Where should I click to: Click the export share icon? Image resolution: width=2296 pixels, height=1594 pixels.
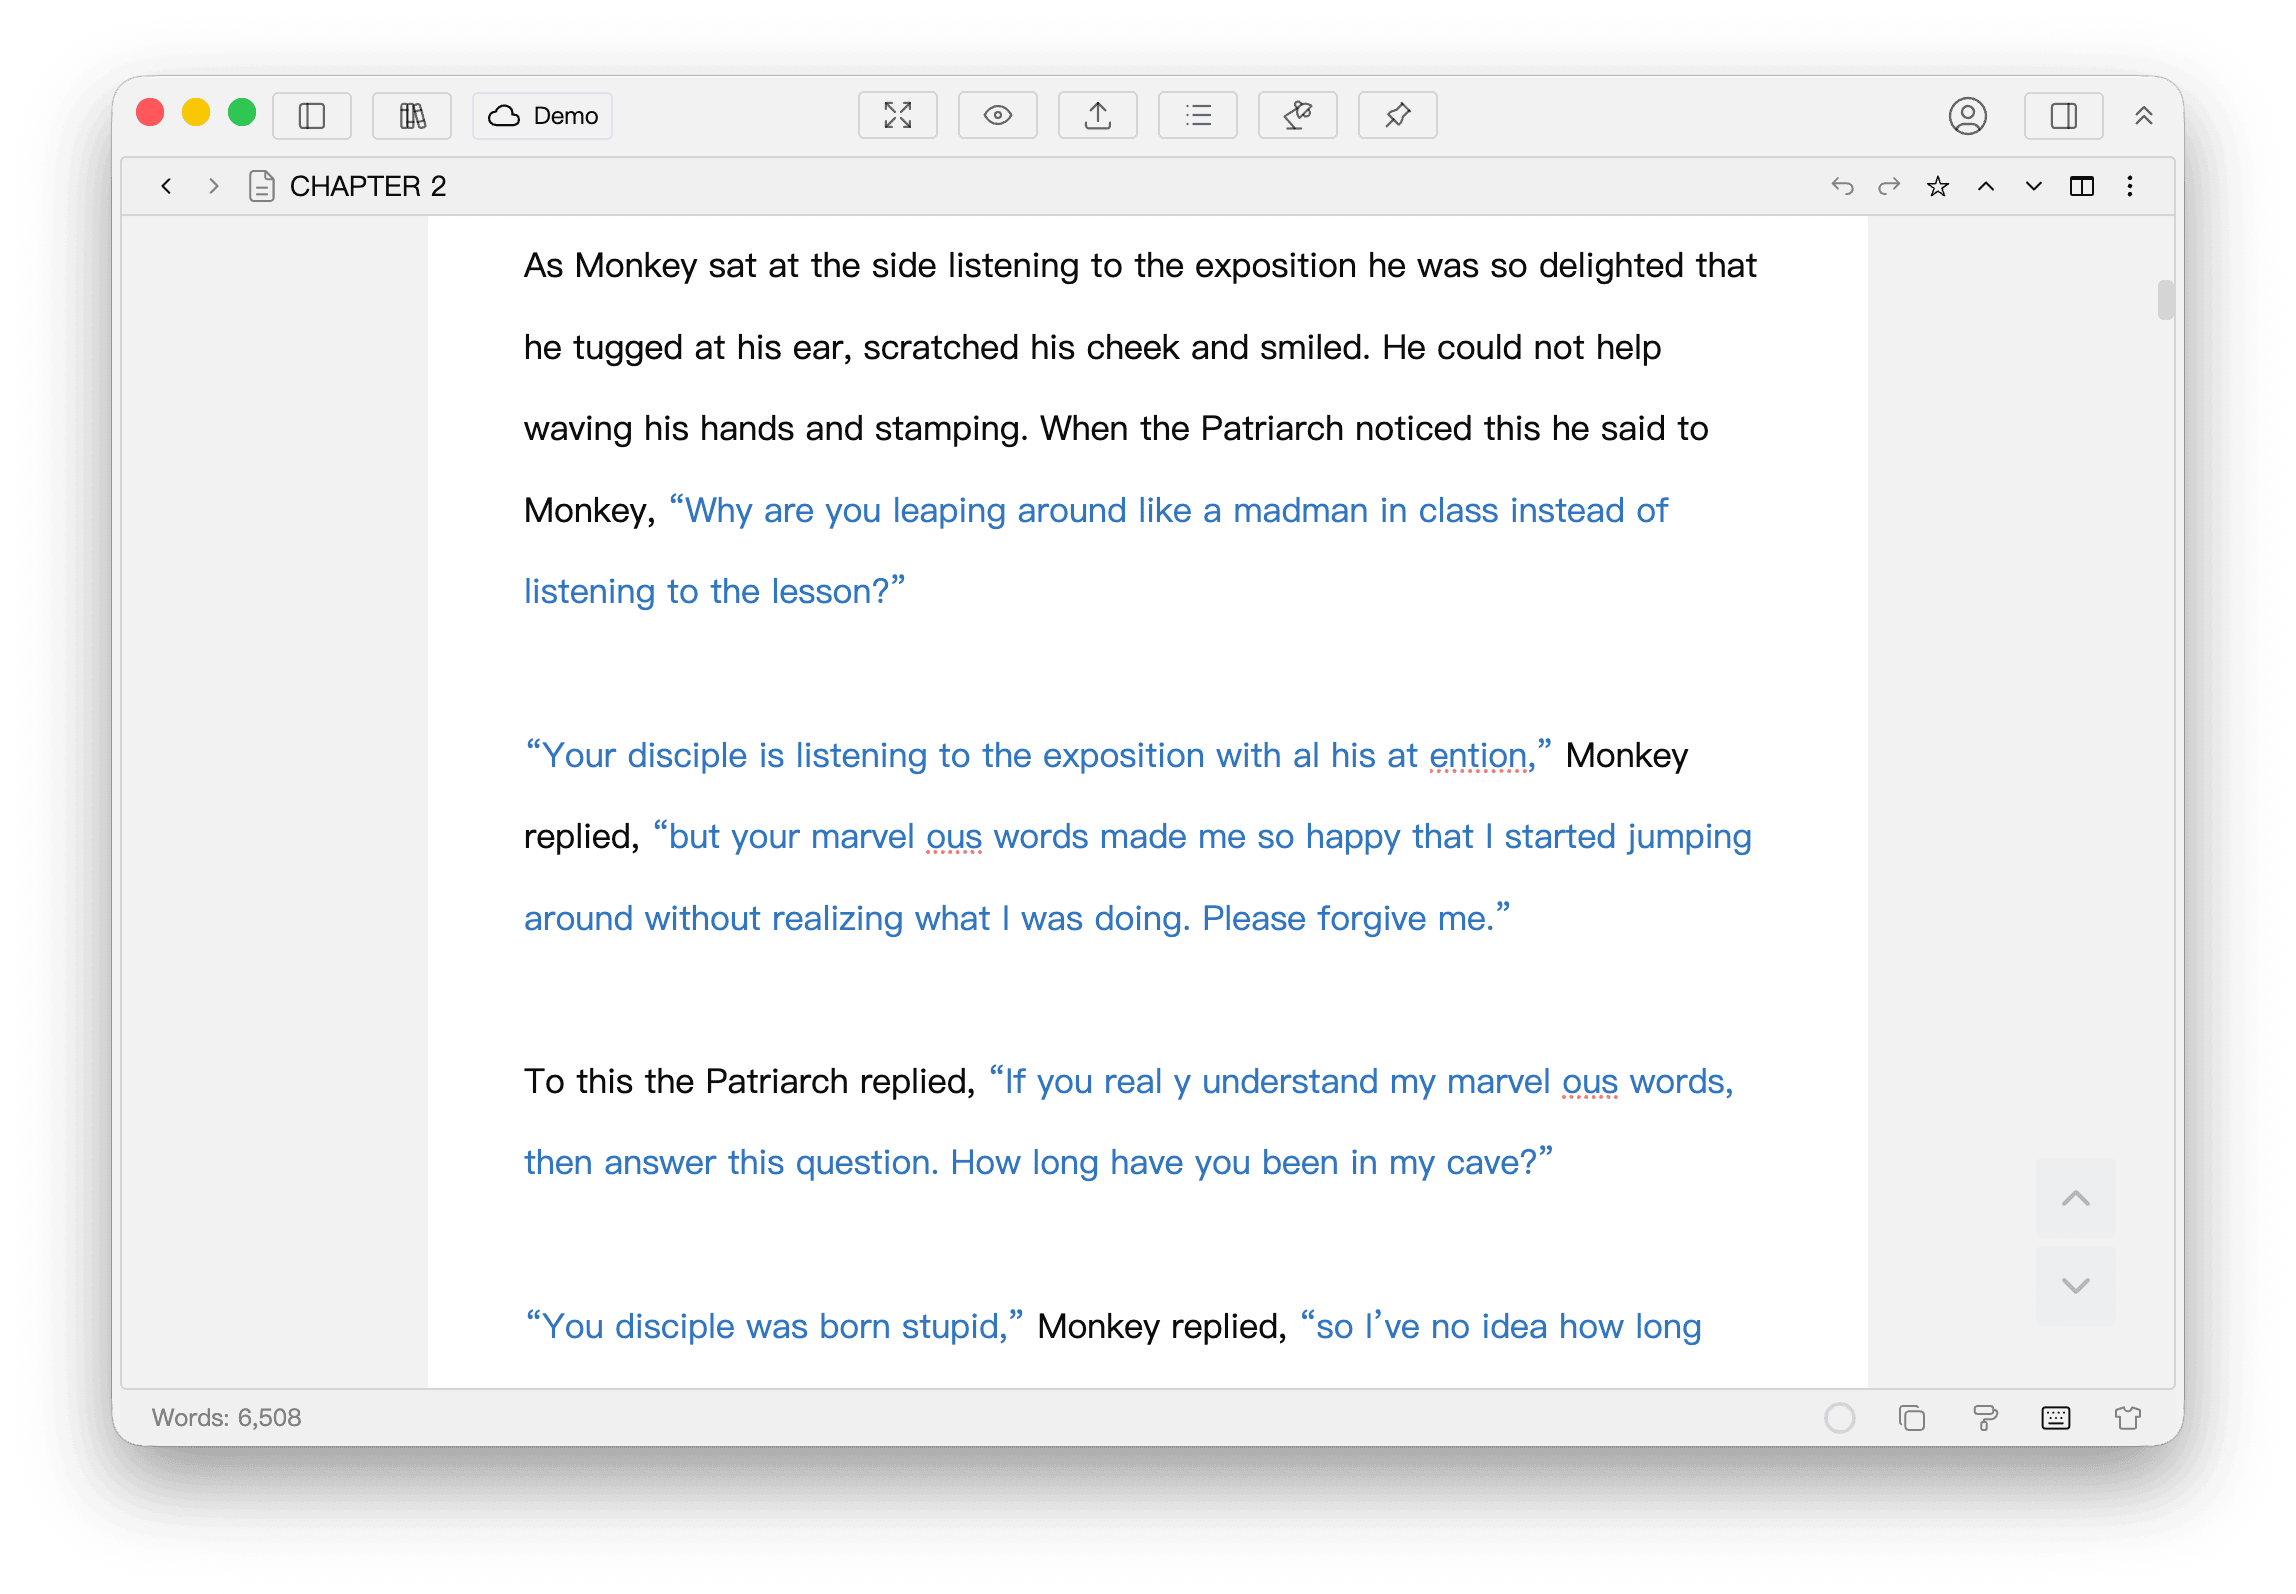(1098, 116)
